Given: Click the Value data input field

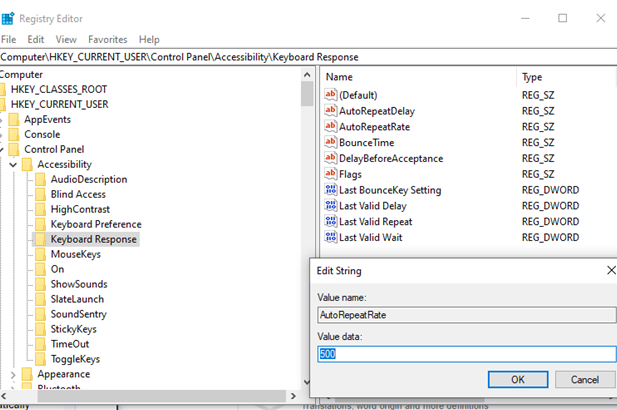Looking at the screenshot, I should (x=467, y=354).
